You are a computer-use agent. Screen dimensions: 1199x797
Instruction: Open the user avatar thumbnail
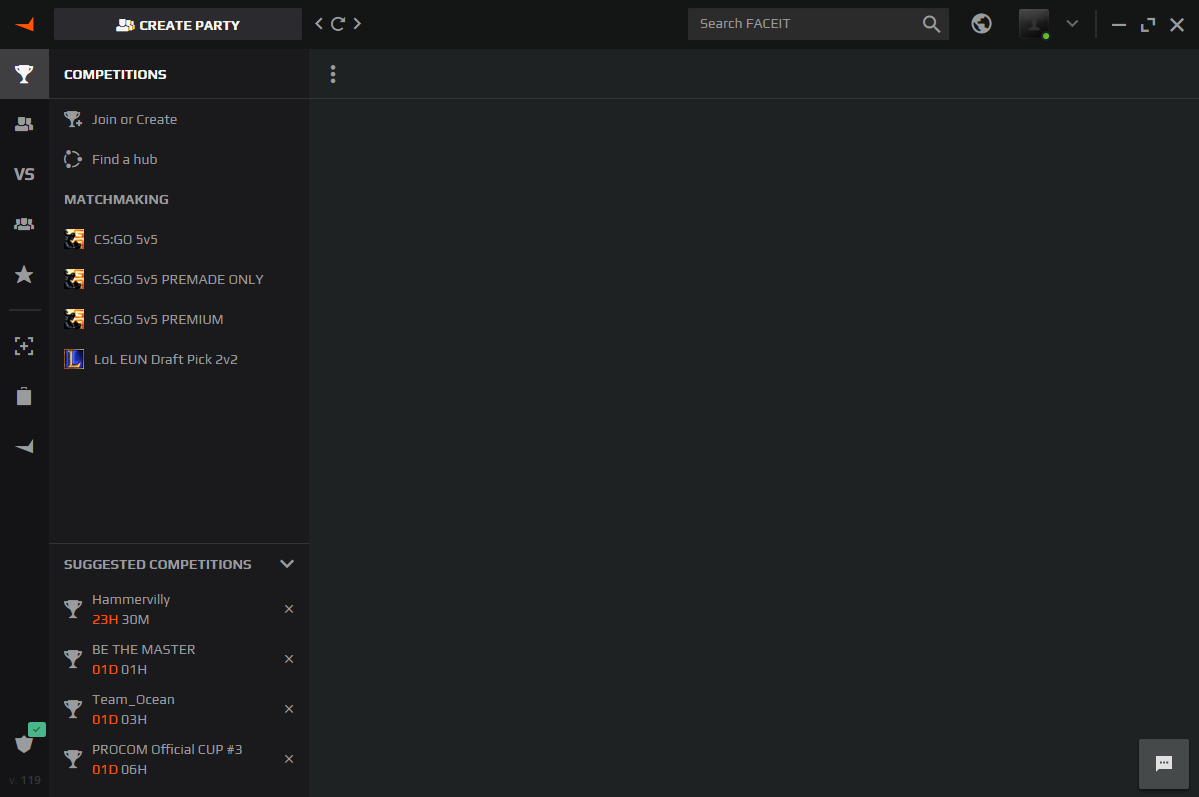coord(1034,24)
